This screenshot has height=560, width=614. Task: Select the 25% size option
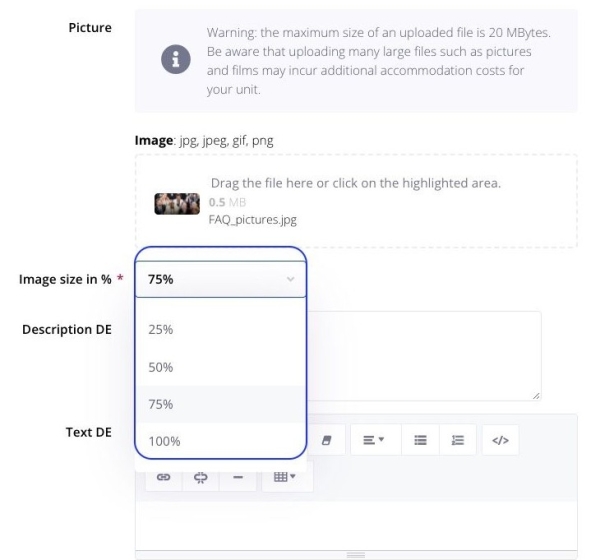click(161, 329)
